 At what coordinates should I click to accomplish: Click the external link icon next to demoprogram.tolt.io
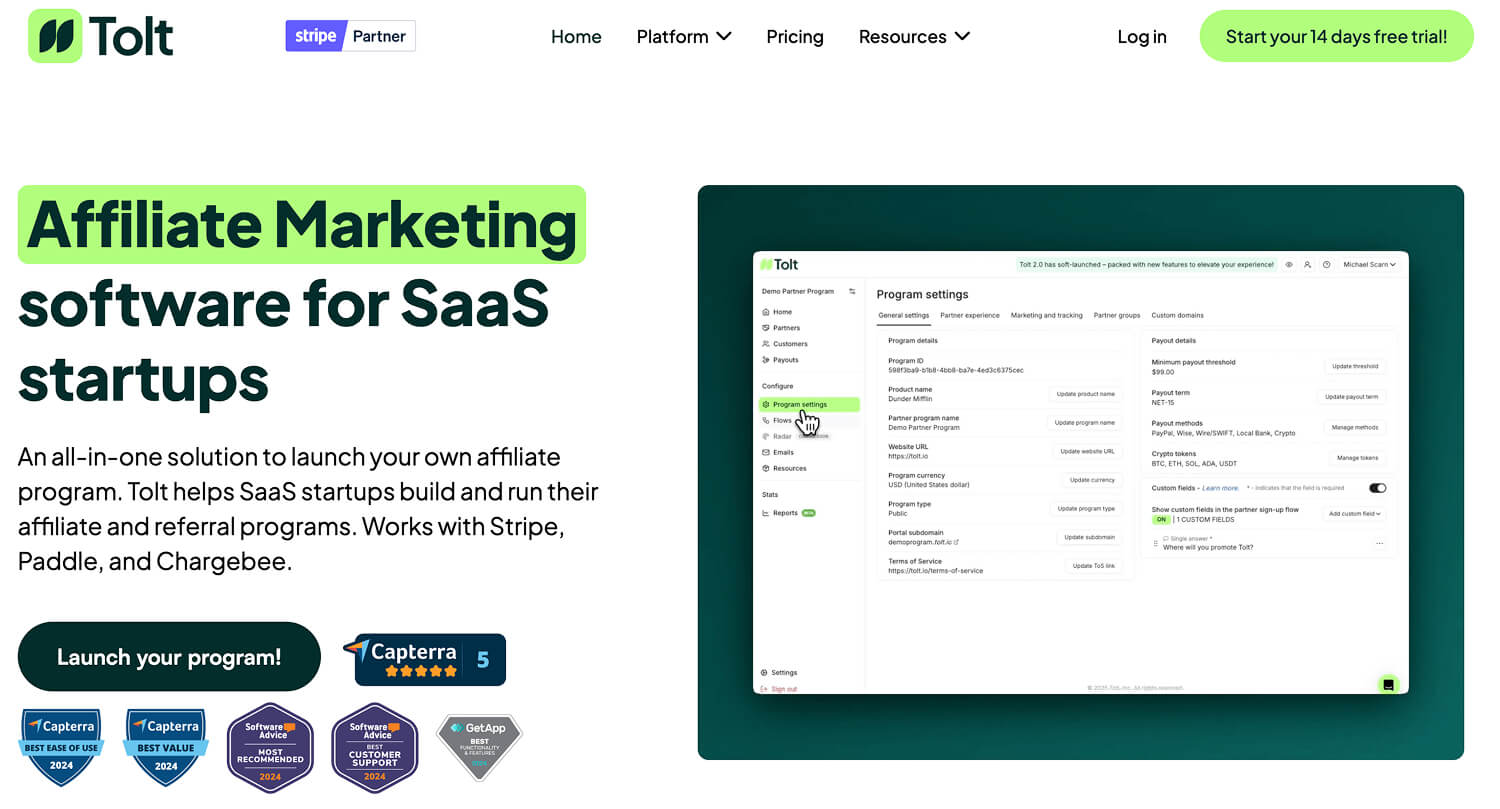coord(956,542)
